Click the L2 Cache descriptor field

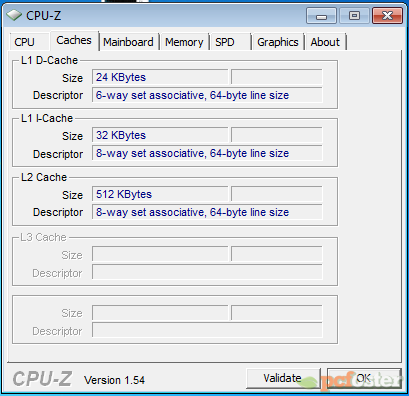[x=207, y=212]
